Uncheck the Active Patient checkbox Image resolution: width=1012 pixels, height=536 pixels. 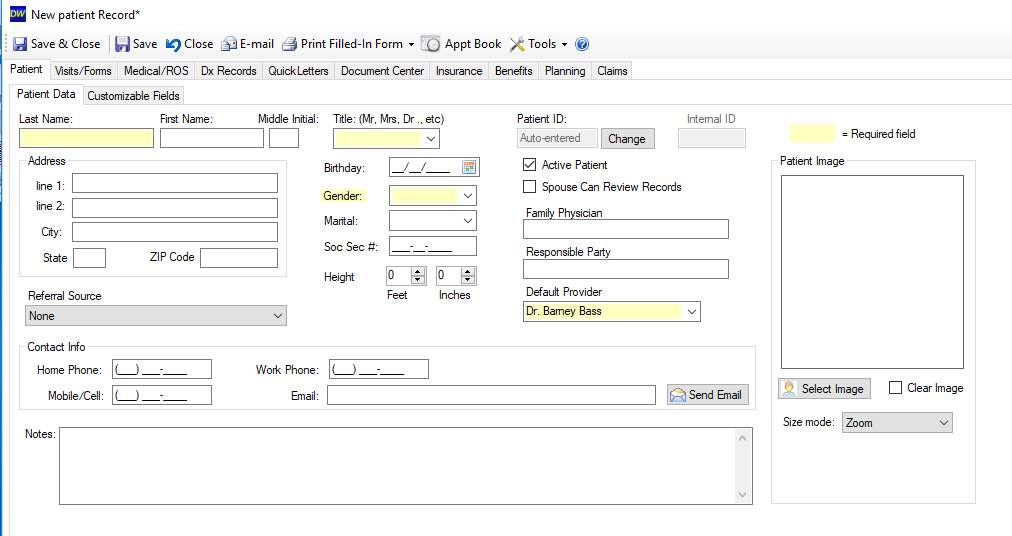pyautogui.click(x=530, y=165)
